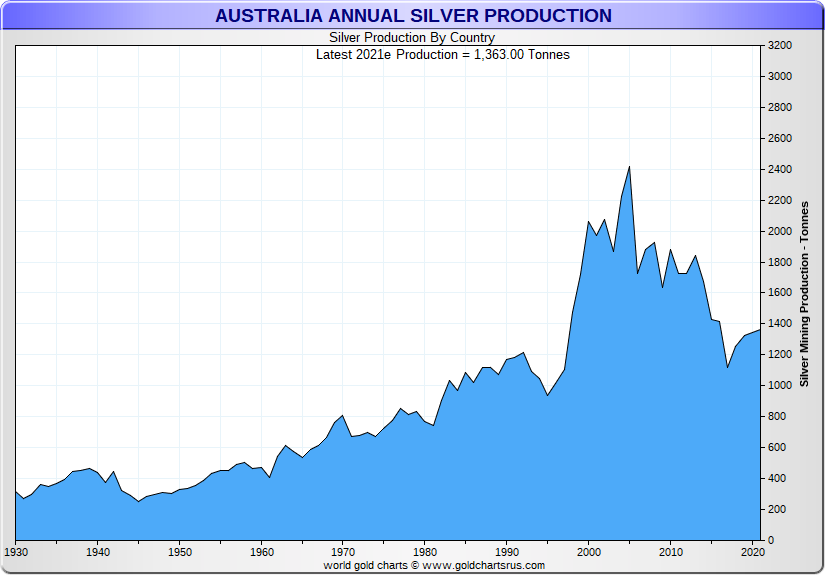Click the 1000 y-axis tick label
Image resolution: width=825 pixels, height=575 pixels.
(780, 386)
